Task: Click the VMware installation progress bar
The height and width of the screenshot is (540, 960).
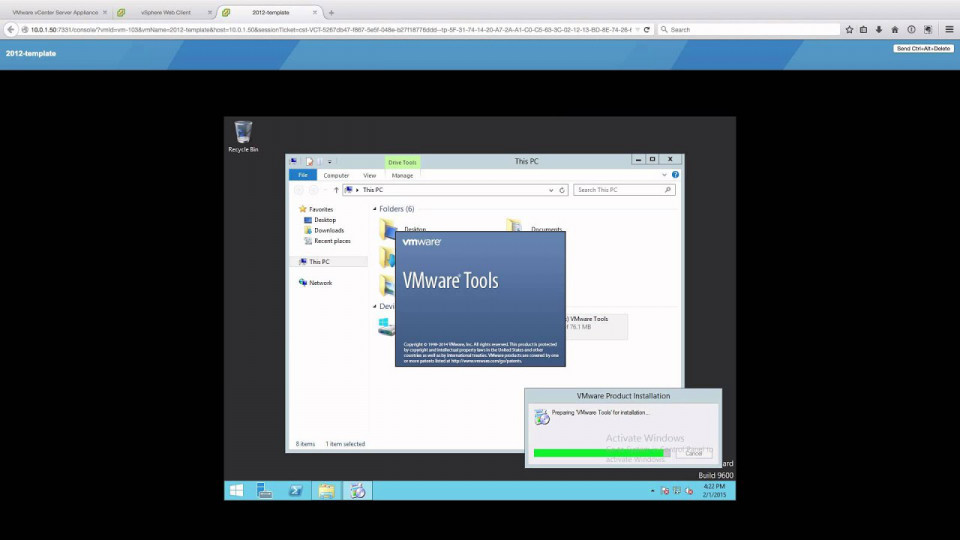Action: tap(602, 453)
